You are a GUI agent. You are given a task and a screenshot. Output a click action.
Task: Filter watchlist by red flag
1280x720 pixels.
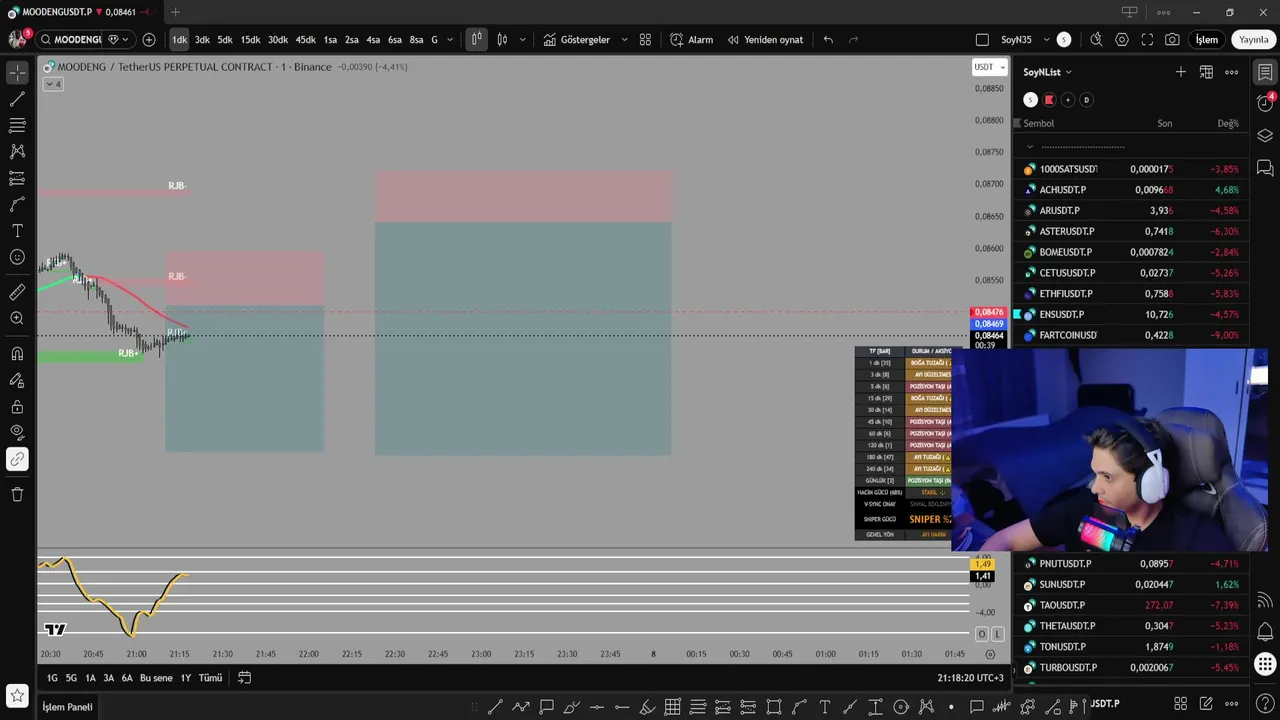click(x=1049, y=100)
